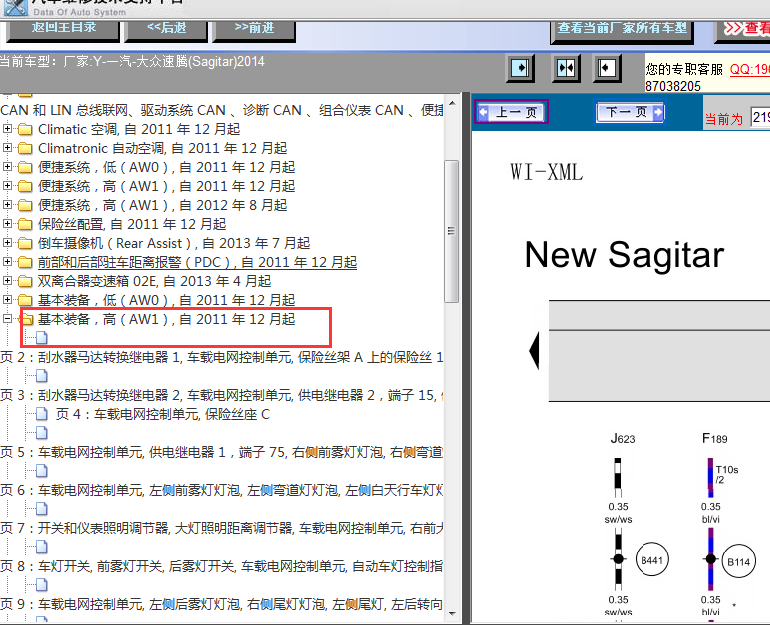This screenshot has width=770, height=625.
Task: Click the J623 component label
Action: coord(623,438)
